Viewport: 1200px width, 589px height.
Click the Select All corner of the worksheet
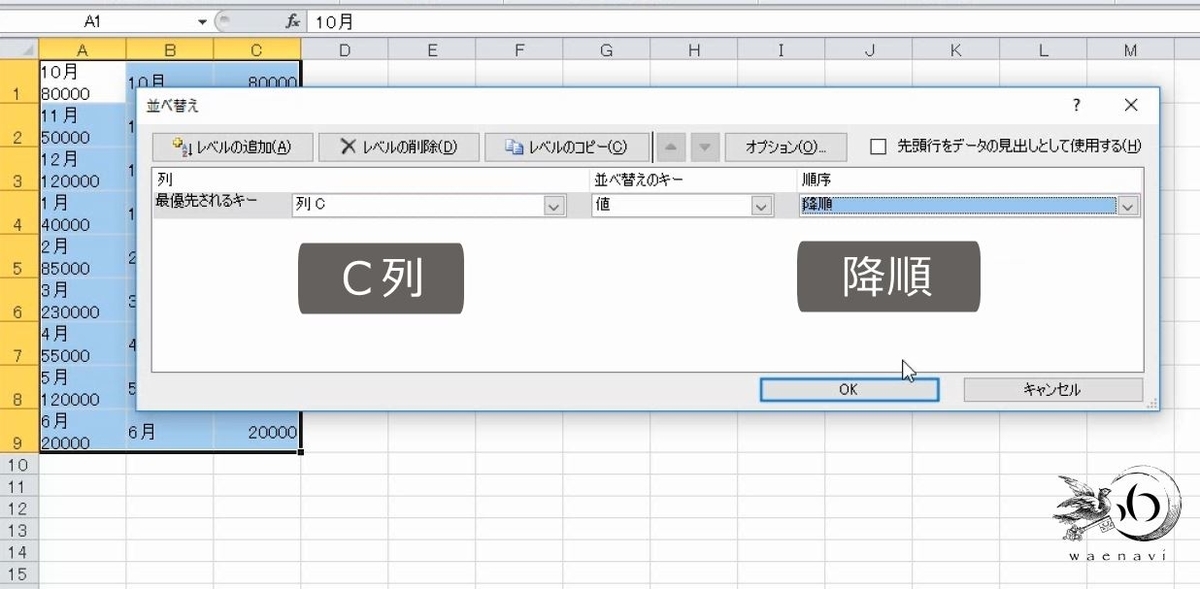coord(17,48)
